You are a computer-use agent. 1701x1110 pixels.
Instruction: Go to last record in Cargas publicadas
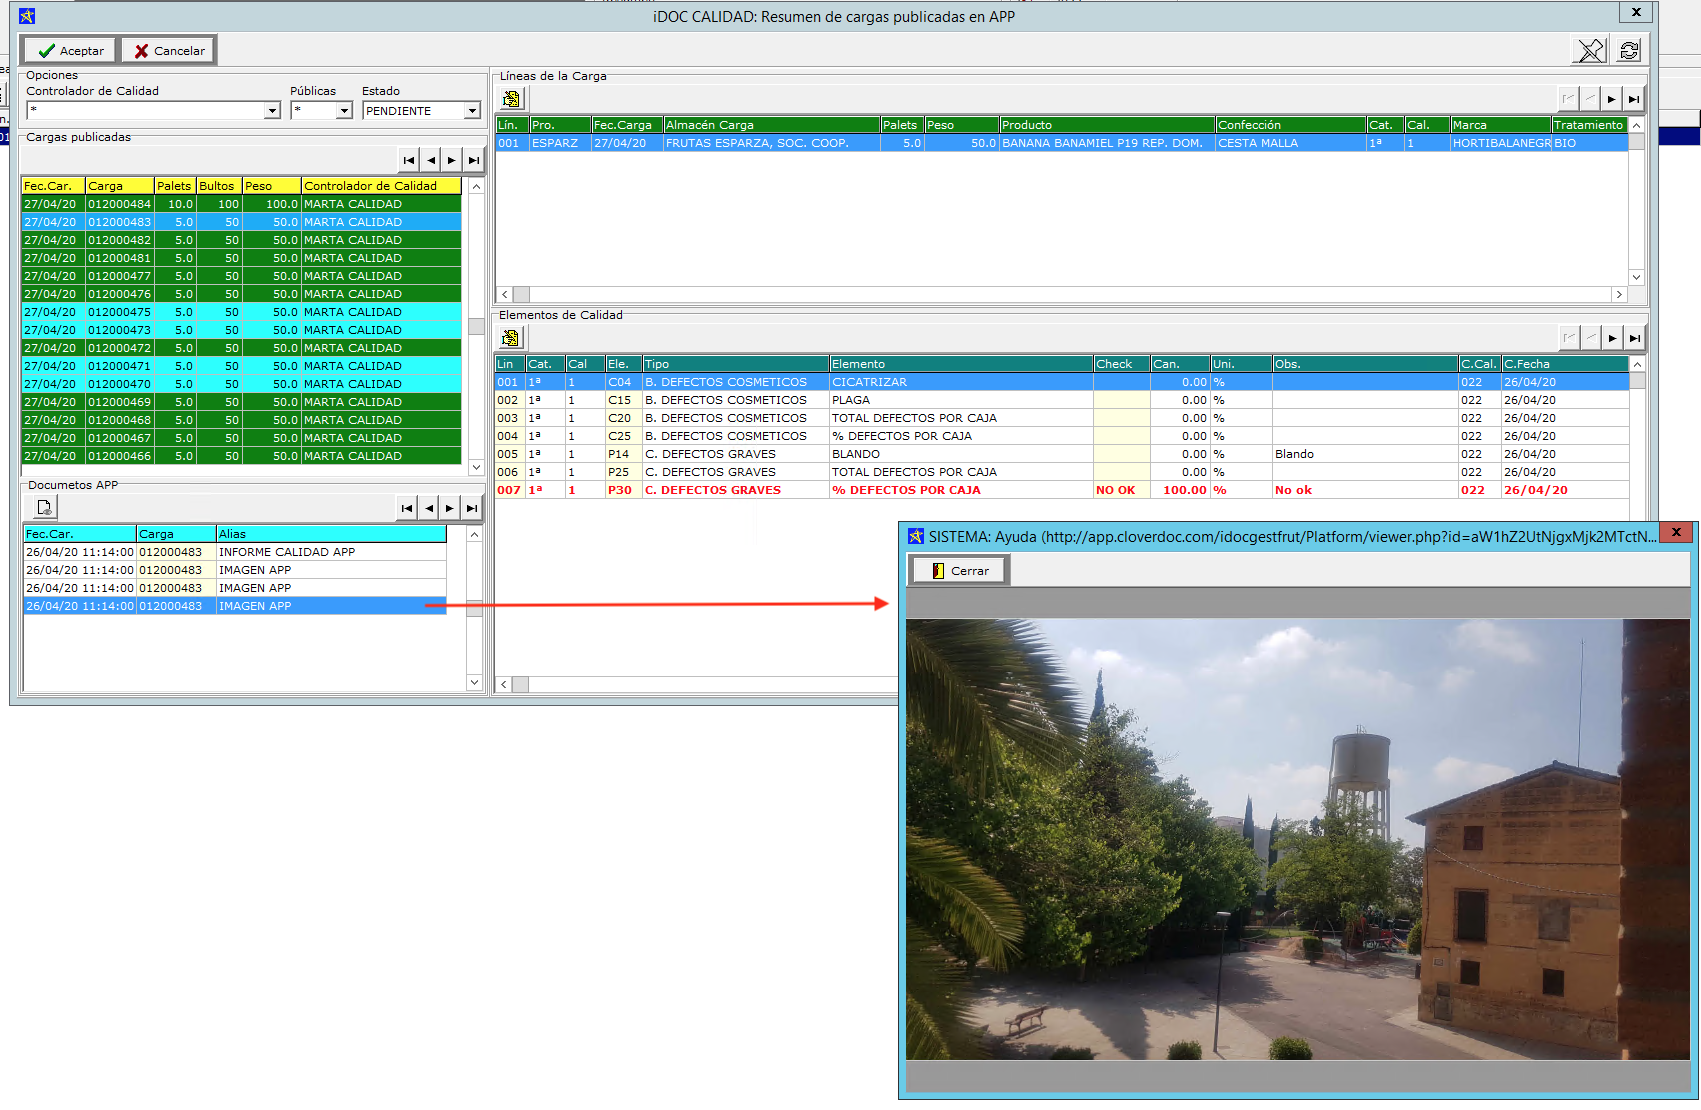coord(473,160)
